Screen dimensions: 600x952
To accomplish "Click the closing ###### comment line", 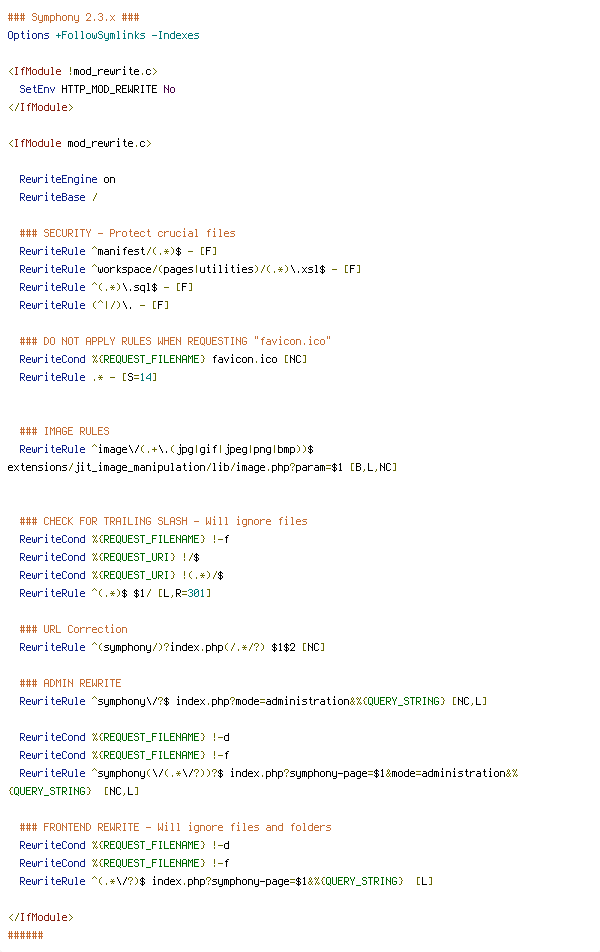I will (x=26, y=935).
